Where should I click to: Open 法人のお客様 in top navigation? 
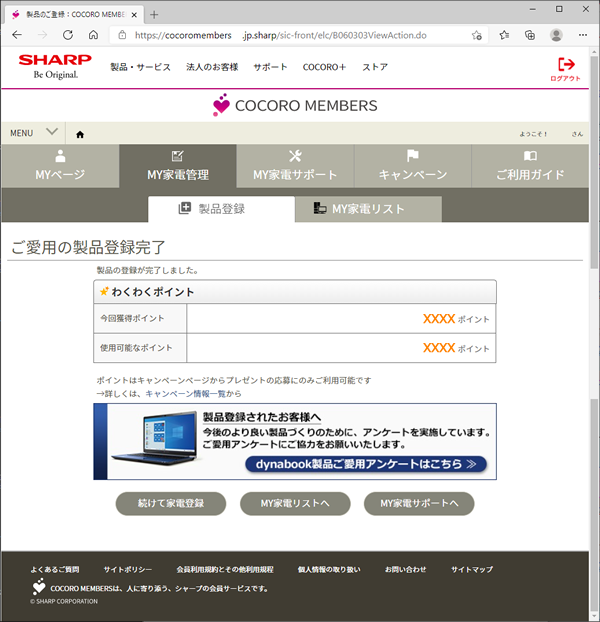212,67
